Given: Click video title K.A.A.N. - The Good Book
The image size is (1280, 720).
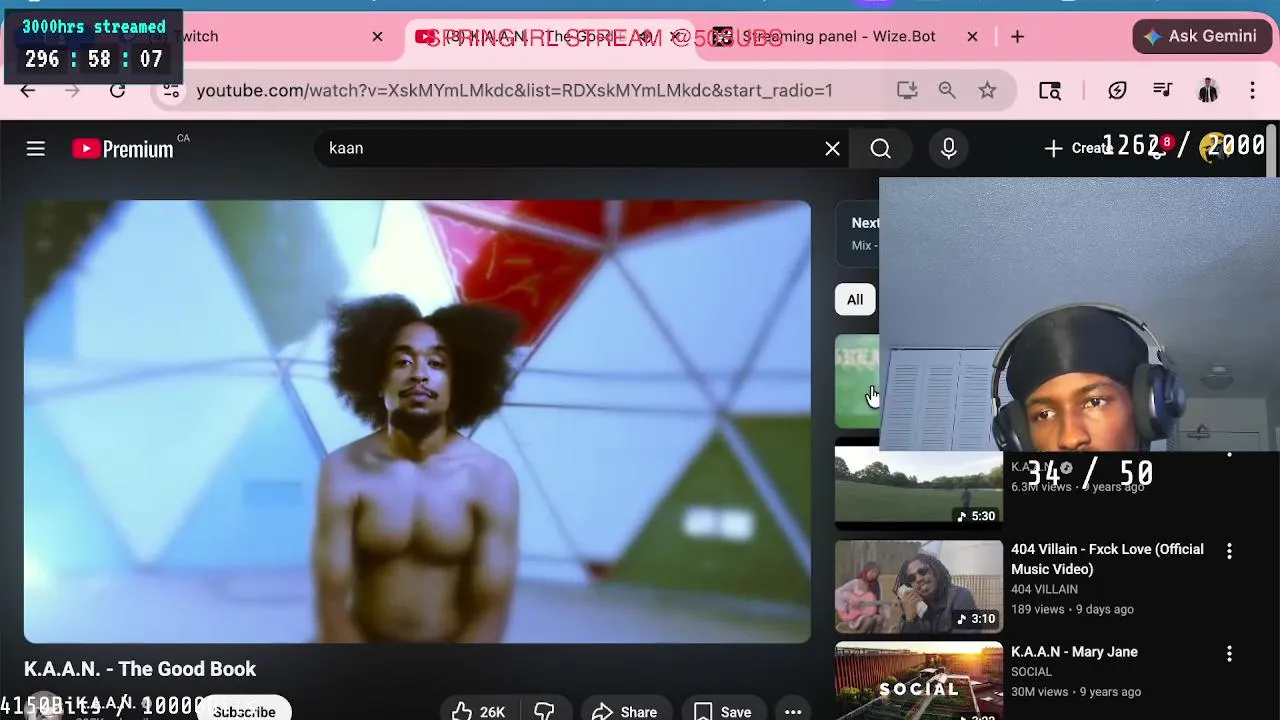Looking at the screenshot, I should 140,669.
